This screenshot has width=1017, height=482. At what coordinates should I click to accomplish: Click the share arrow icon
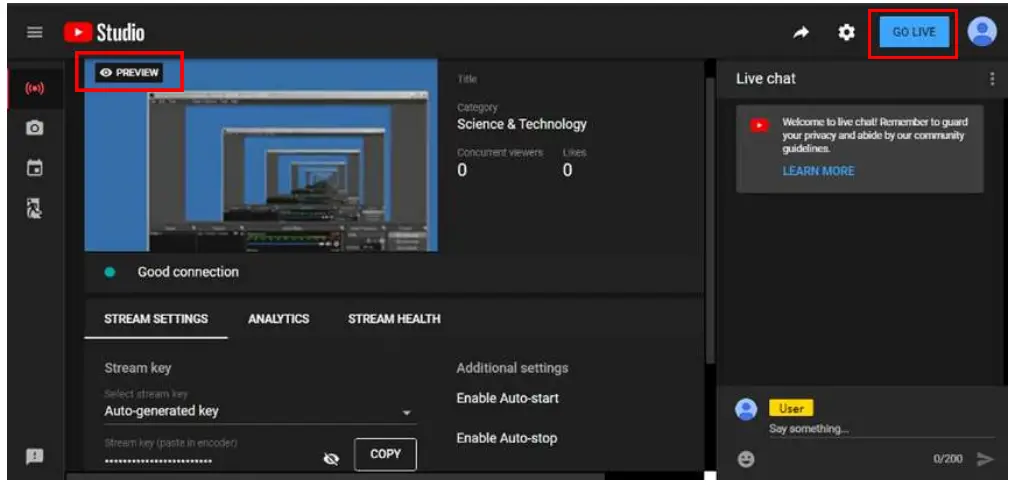click(802, 32)
